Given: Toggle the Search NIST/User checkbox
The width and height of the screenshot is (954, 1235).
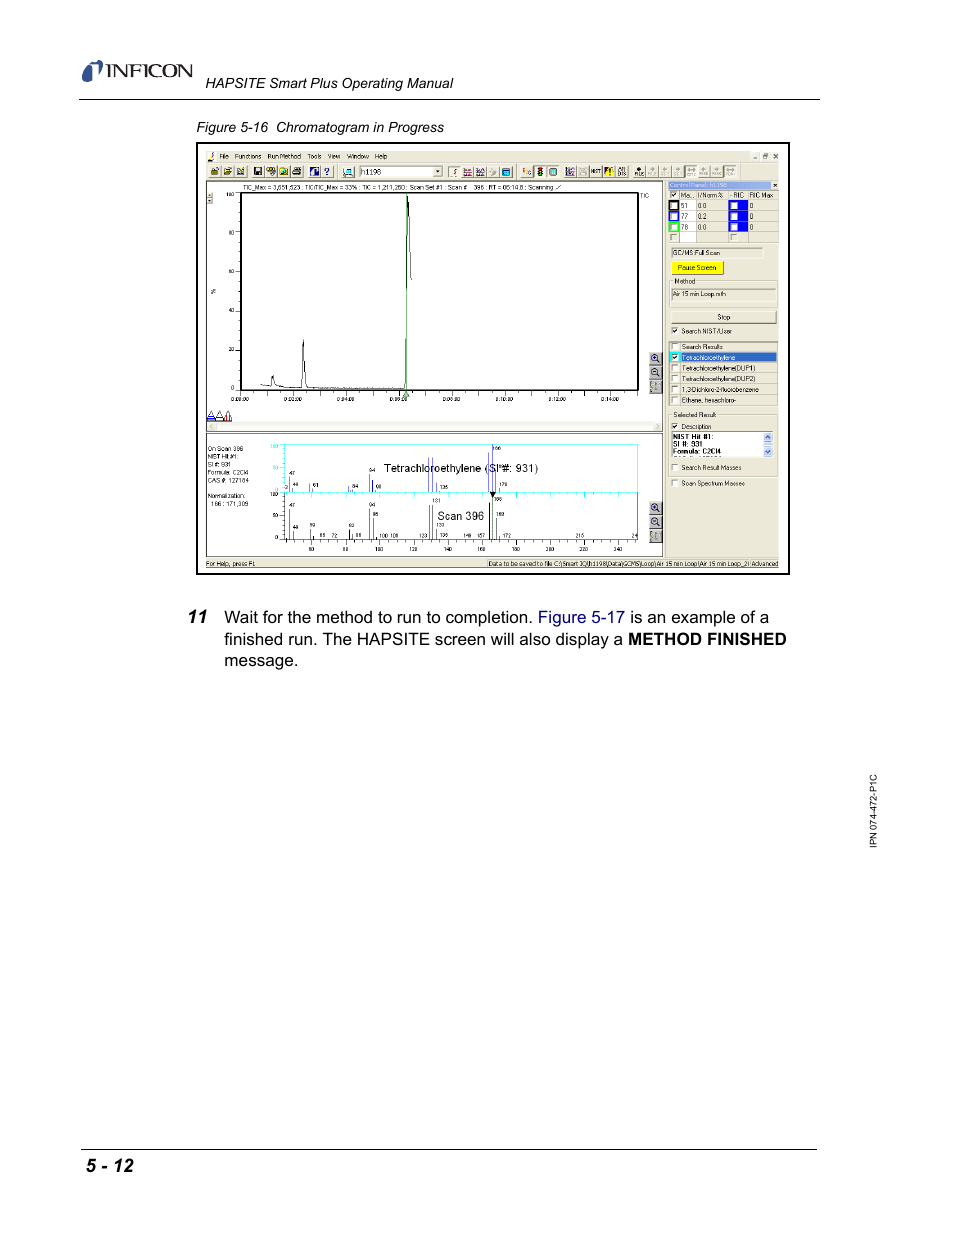Looking at the screenshot, I should click(x=675, y=331).
